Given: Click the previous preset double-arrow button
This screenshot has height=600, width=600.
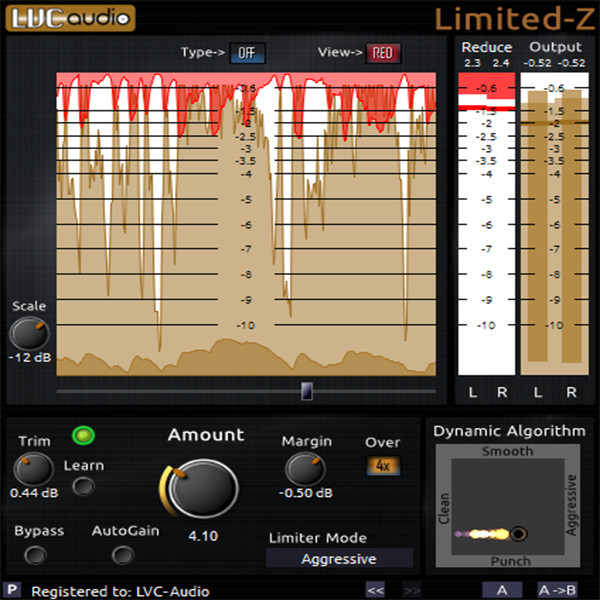Looking at the screenshot, I should (x=375, y=590).
